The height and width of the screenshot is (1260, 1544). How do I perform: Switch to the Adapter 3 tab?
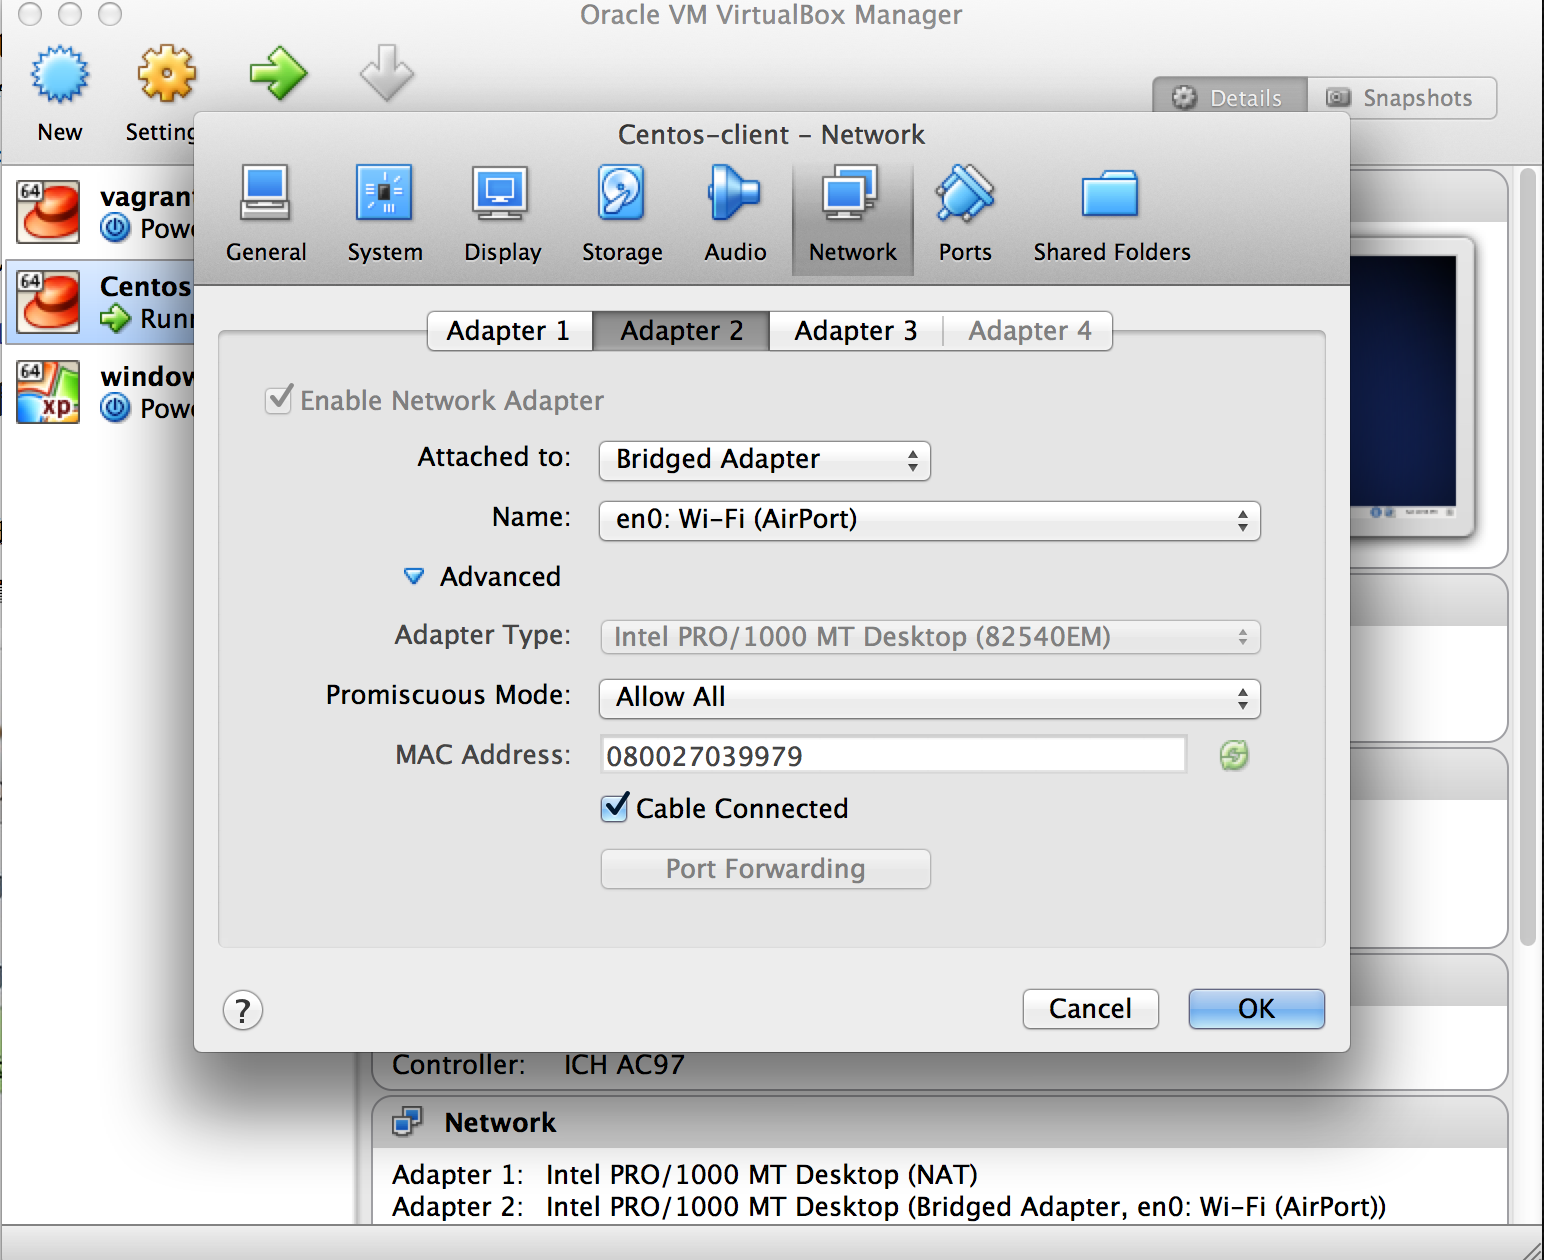click(x=855, y=331)
